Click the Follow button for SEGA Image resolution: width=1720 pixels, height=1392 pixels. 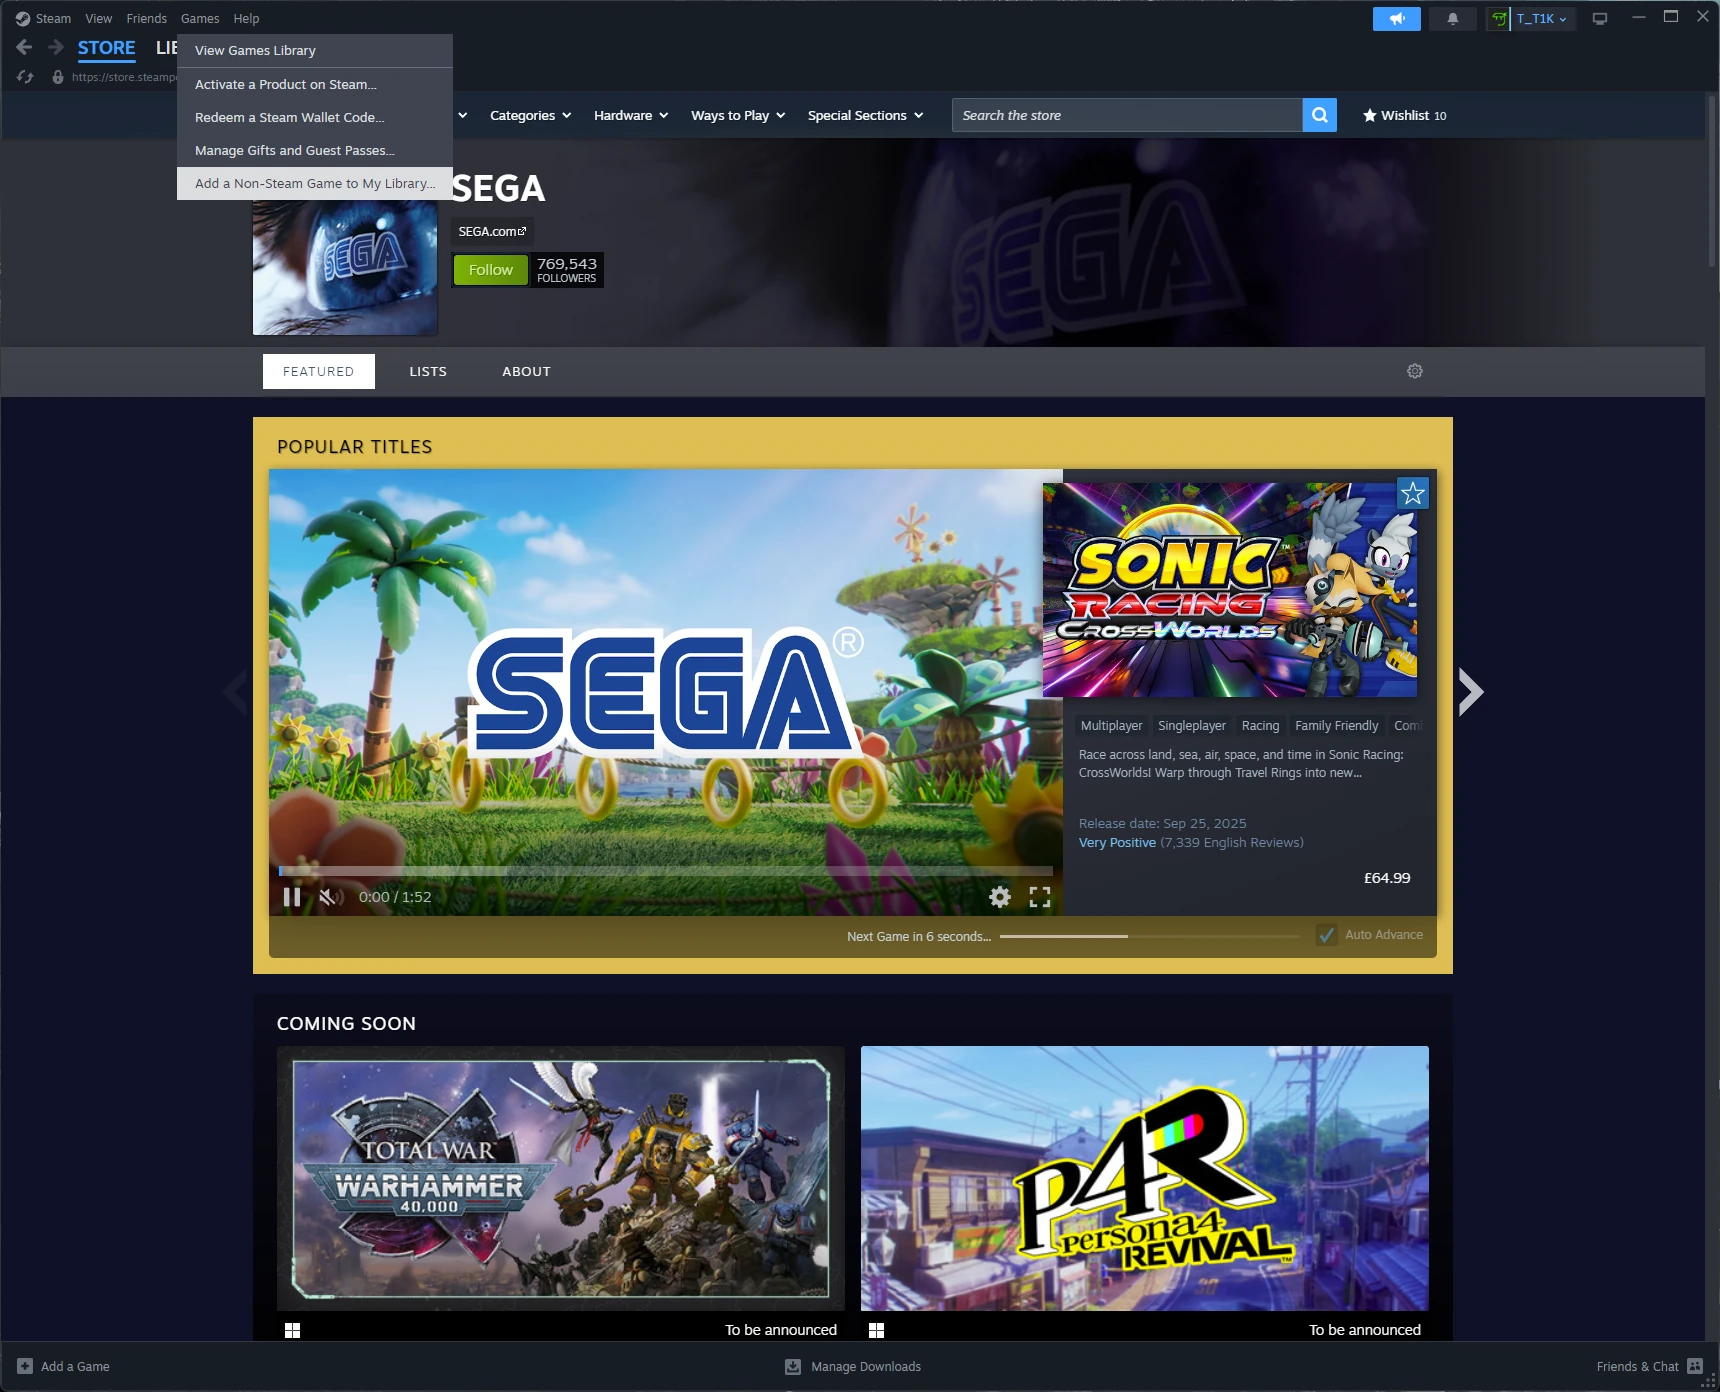pos(489,269)
